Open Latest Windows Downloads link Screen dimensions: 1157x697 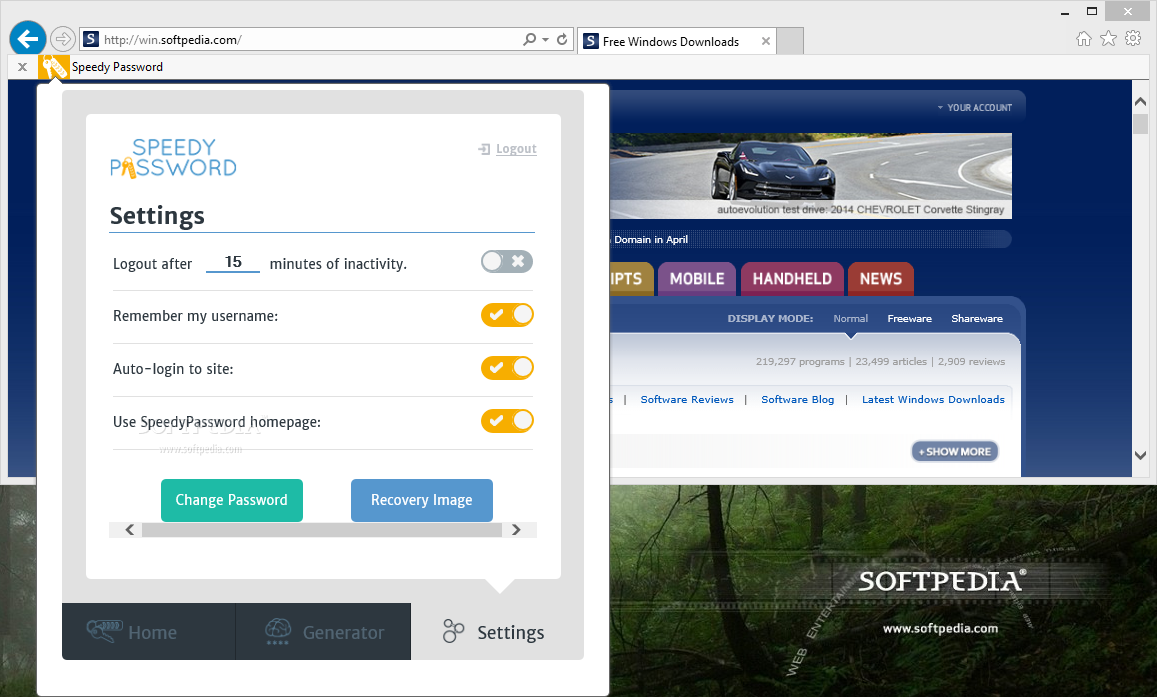(933, 400)
